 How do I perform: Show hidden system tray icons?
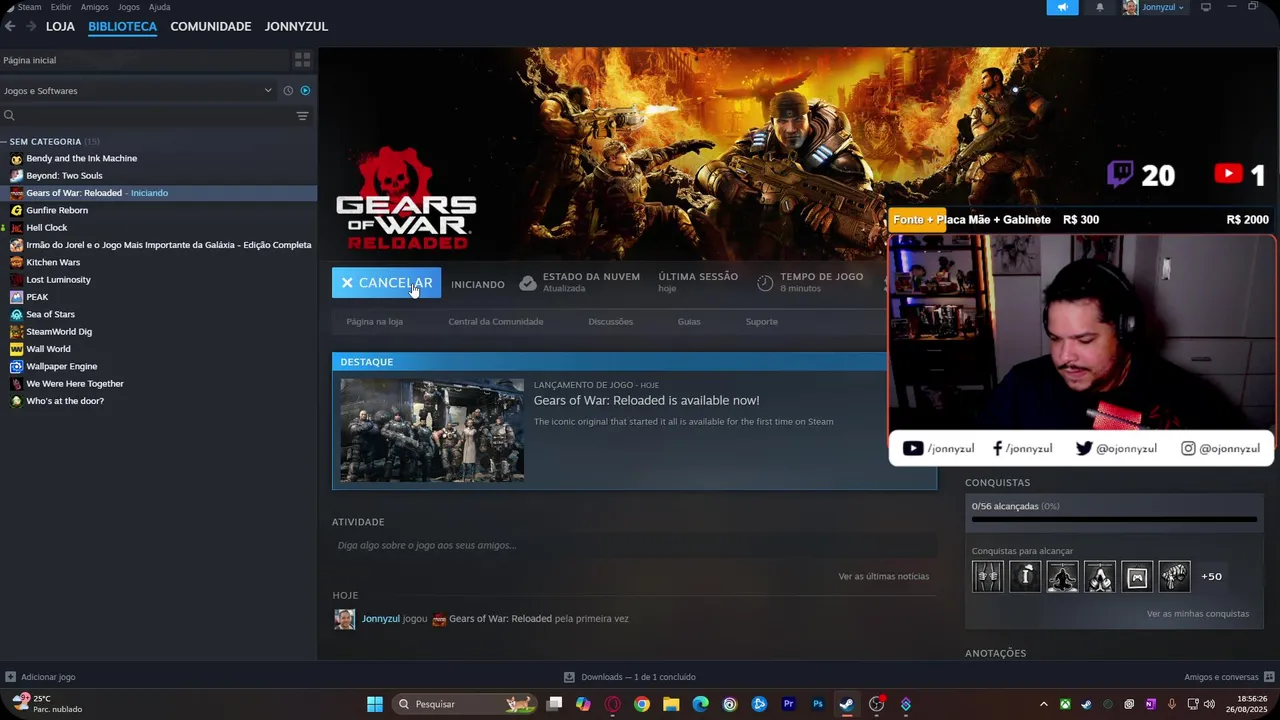[1043, 704]
